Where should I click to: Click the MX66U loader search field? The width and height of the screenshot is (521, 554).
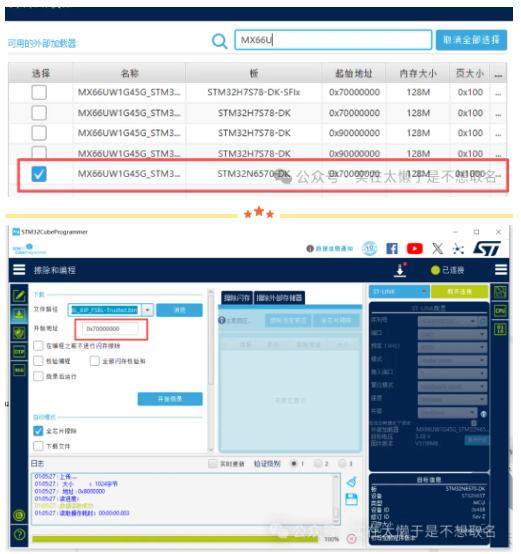[x=333, y=40]
